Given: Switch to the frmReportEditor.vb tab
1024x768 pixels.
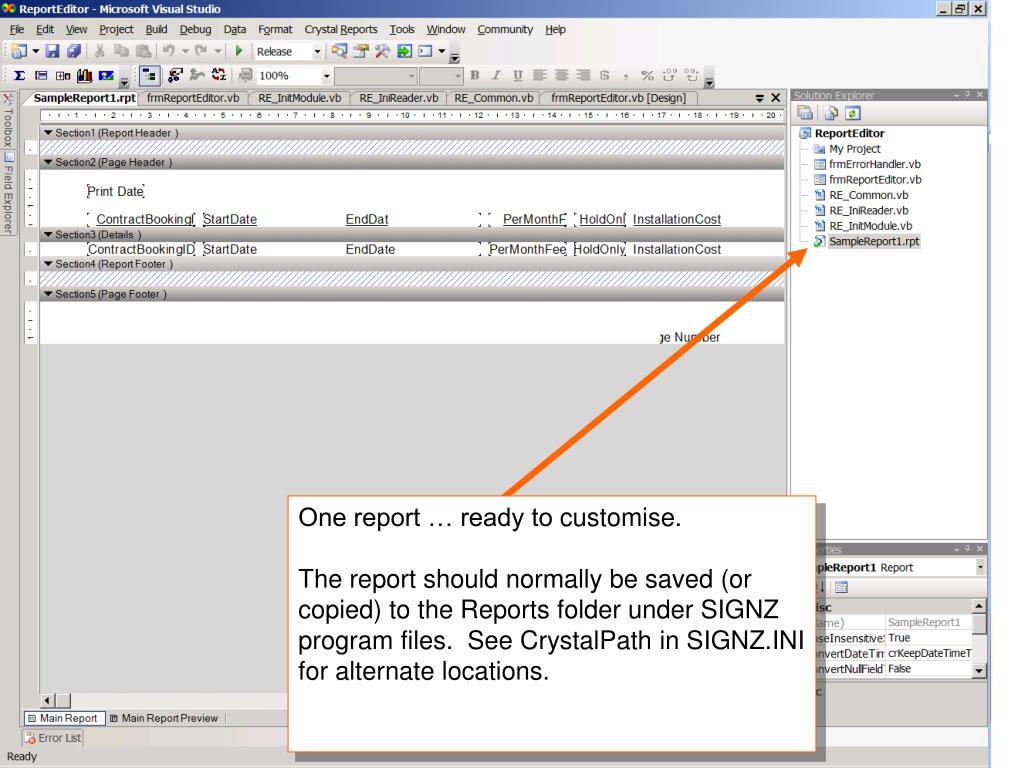Looking at the screenshot, I should pos(193,98).
